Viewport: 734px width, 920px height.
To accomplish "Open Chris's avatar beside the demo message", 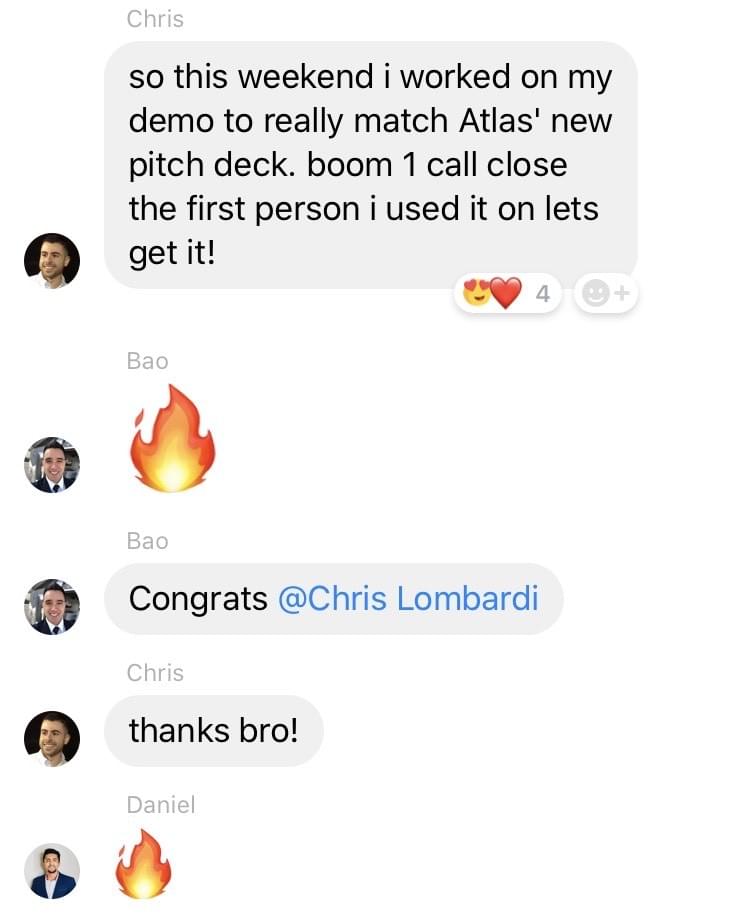I will click(52, 261).
